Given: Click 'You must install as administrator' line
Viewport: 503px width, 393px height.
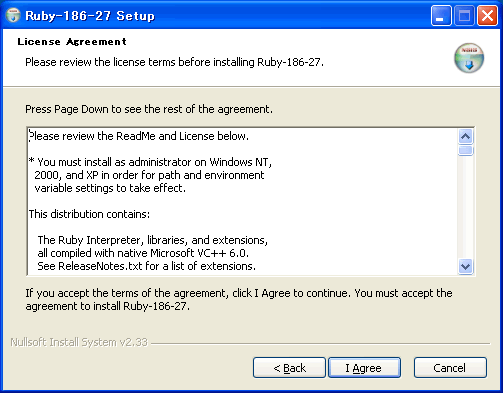Looking at the screenshot, I should [150, 162].
